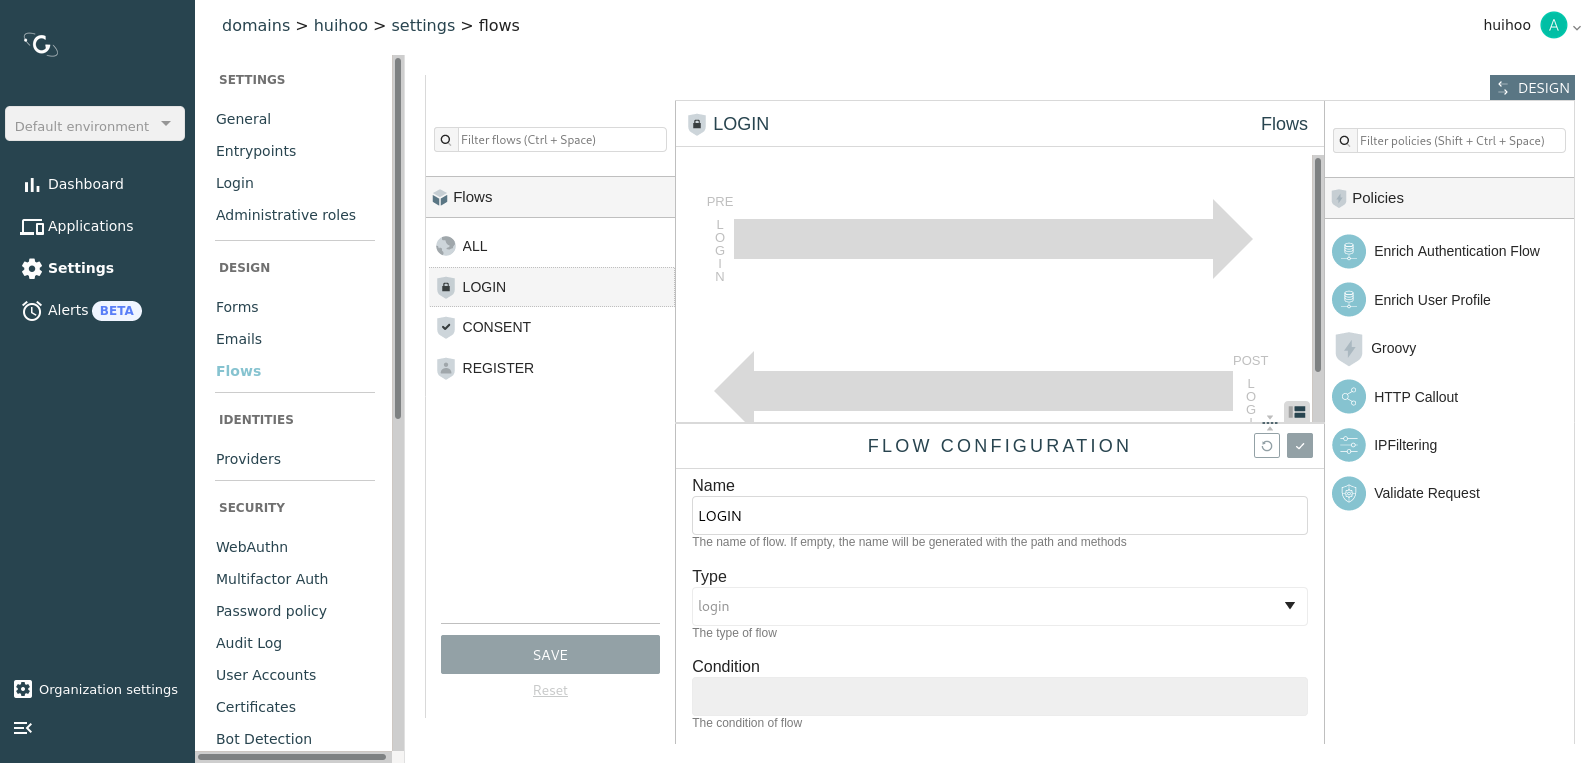Open the Emails settings page
The image size is (1590, 763).
point(239,339)
